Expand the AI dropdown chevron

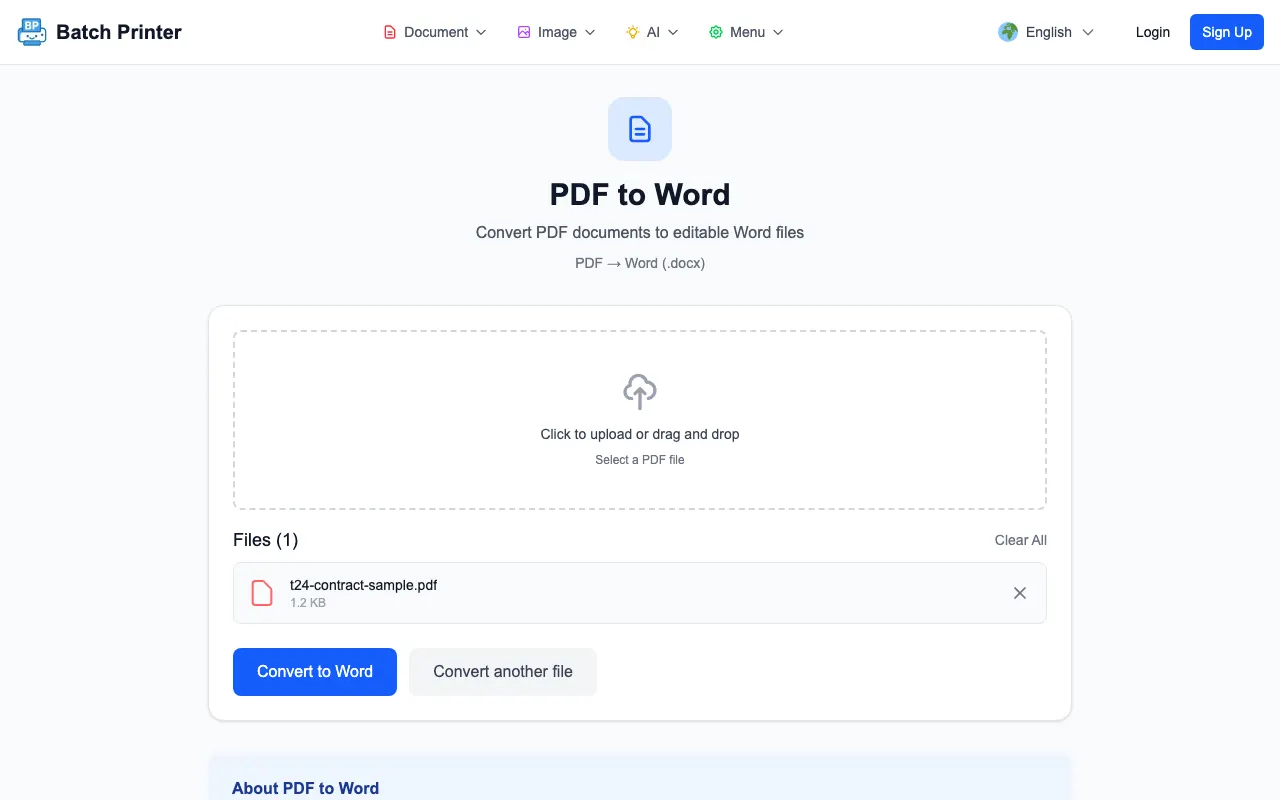pyautogui.click(x=673, y=32)
